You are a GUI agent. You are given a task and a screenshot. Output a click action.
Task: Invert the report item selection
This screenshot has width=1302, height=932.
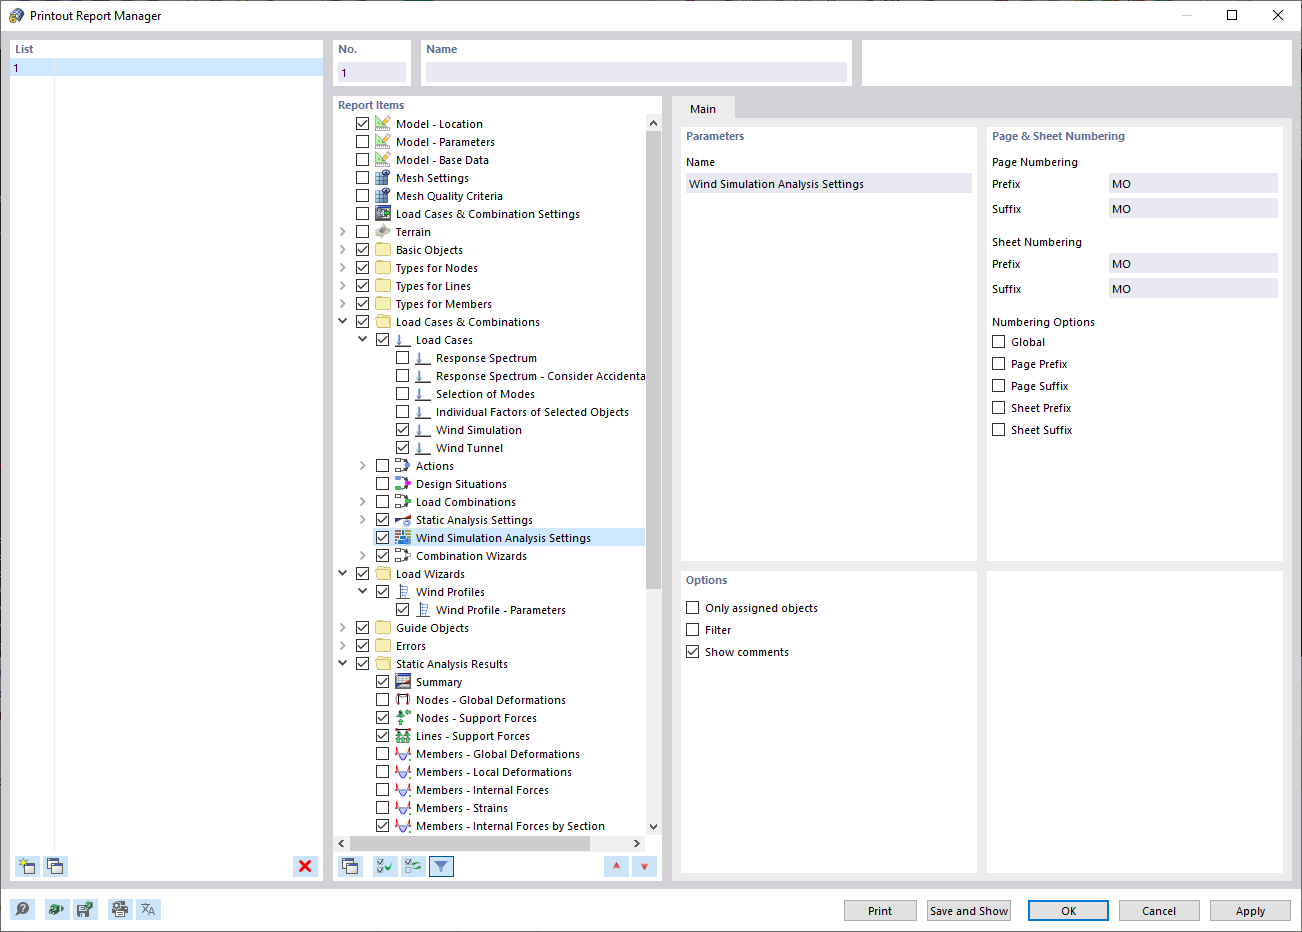(x=412, y=866)
